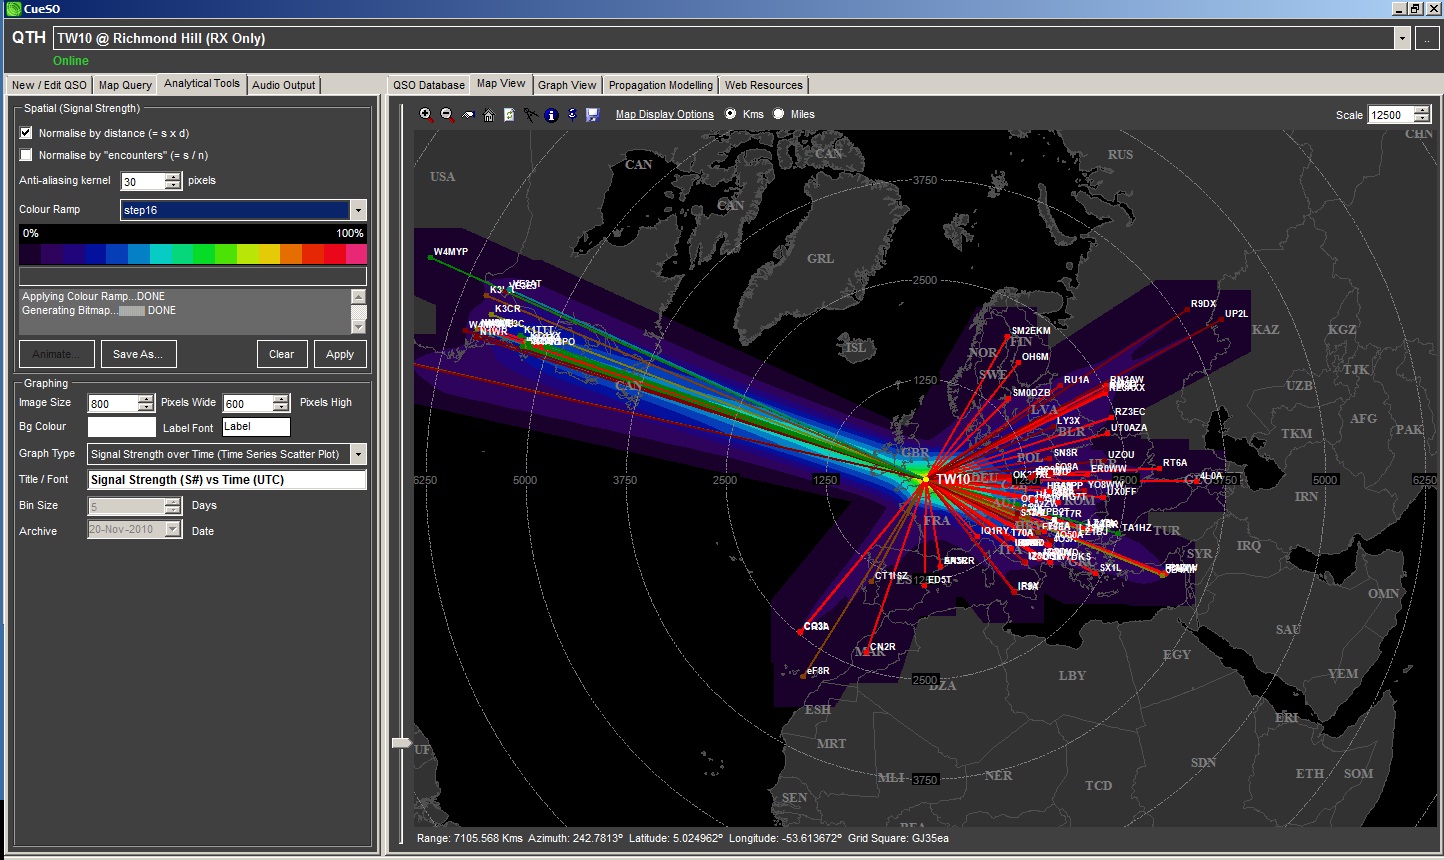This screenshot has width=1444, height=860.
Task: Click the pushpin icon on the map toolbar
Action: pyautogui.click(x=572, y=114)
